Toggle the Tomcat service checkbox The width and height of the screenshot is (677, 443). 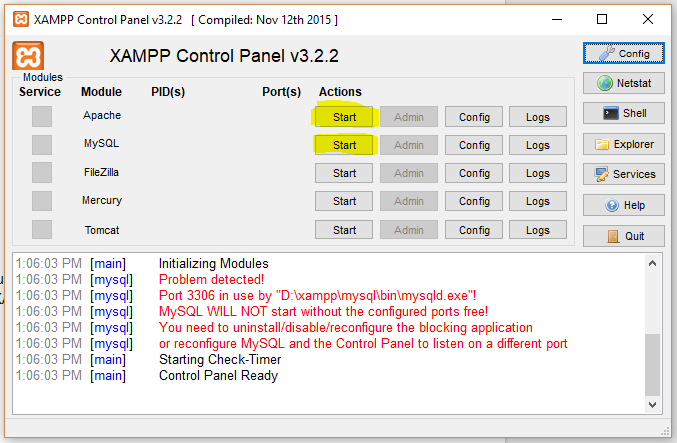point(42,229)
